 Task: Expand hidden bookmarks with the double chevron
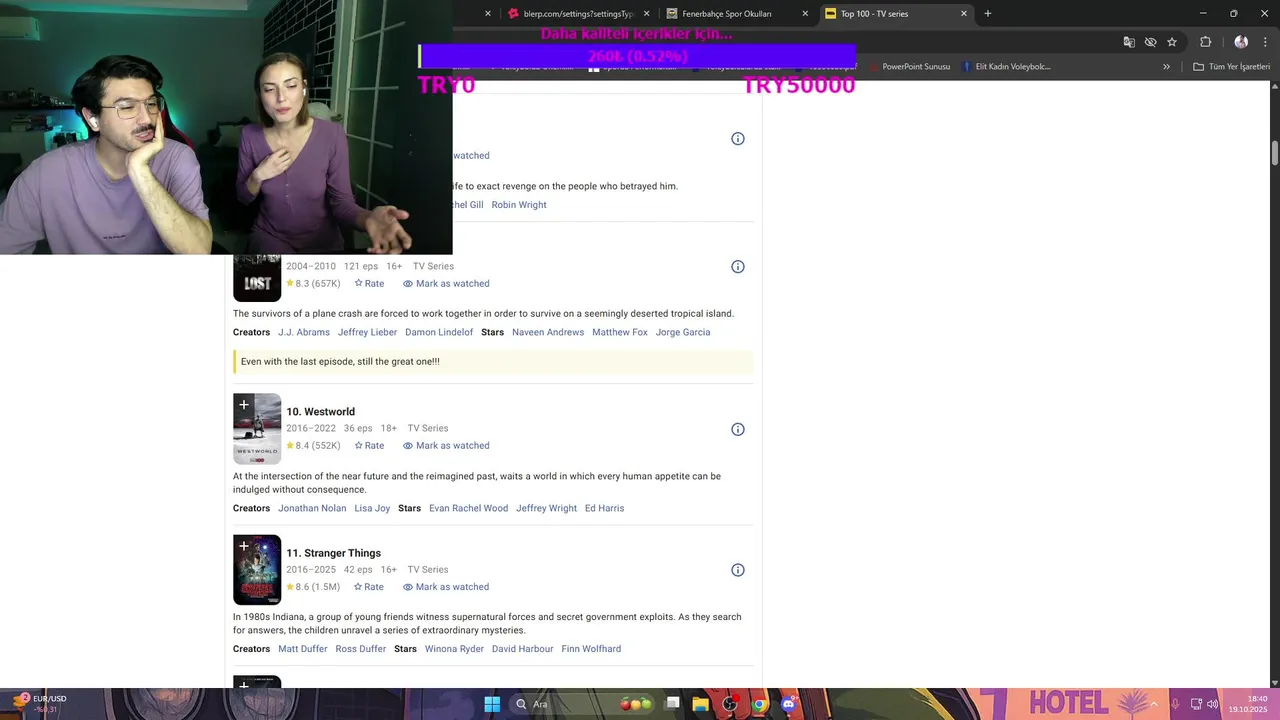tap(1166, 67)
